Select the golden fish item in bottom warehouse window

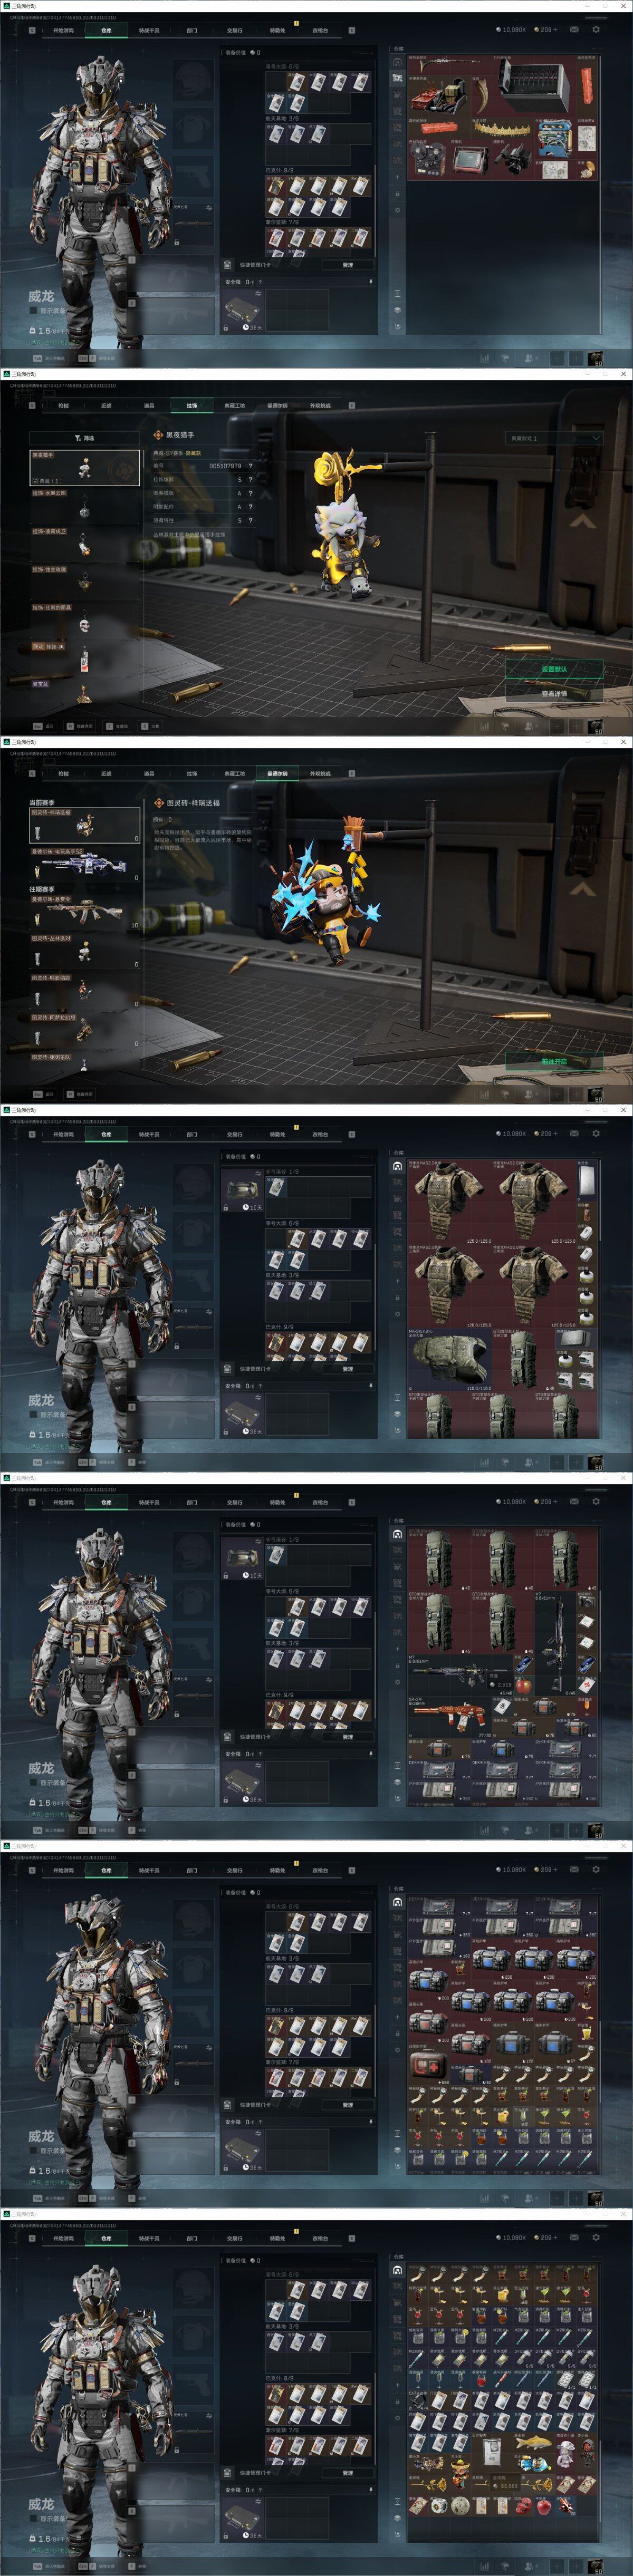[533, 2444]
